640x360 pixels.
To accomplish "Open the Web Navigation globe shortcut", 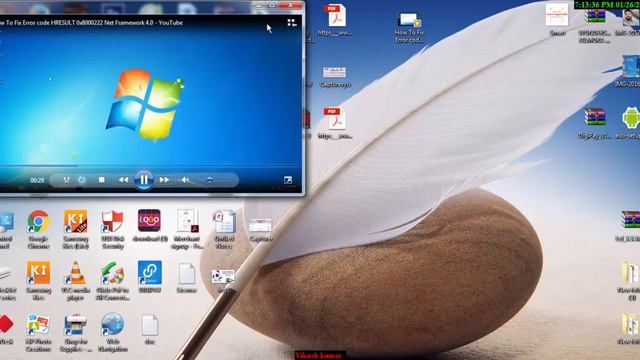I will [113, 332].
